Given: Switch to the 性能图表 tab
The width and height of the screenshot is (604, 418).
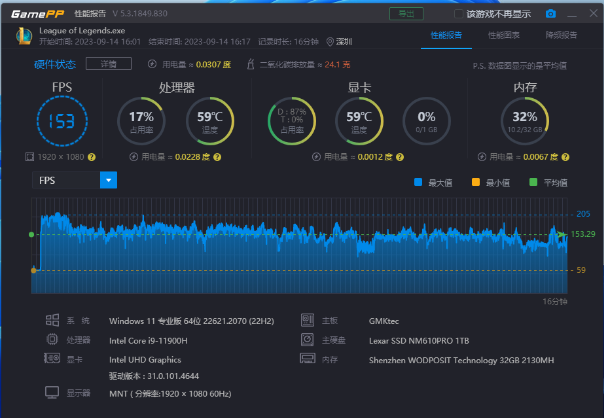Looking at the screenshot, I should click(x=503, y=35).
